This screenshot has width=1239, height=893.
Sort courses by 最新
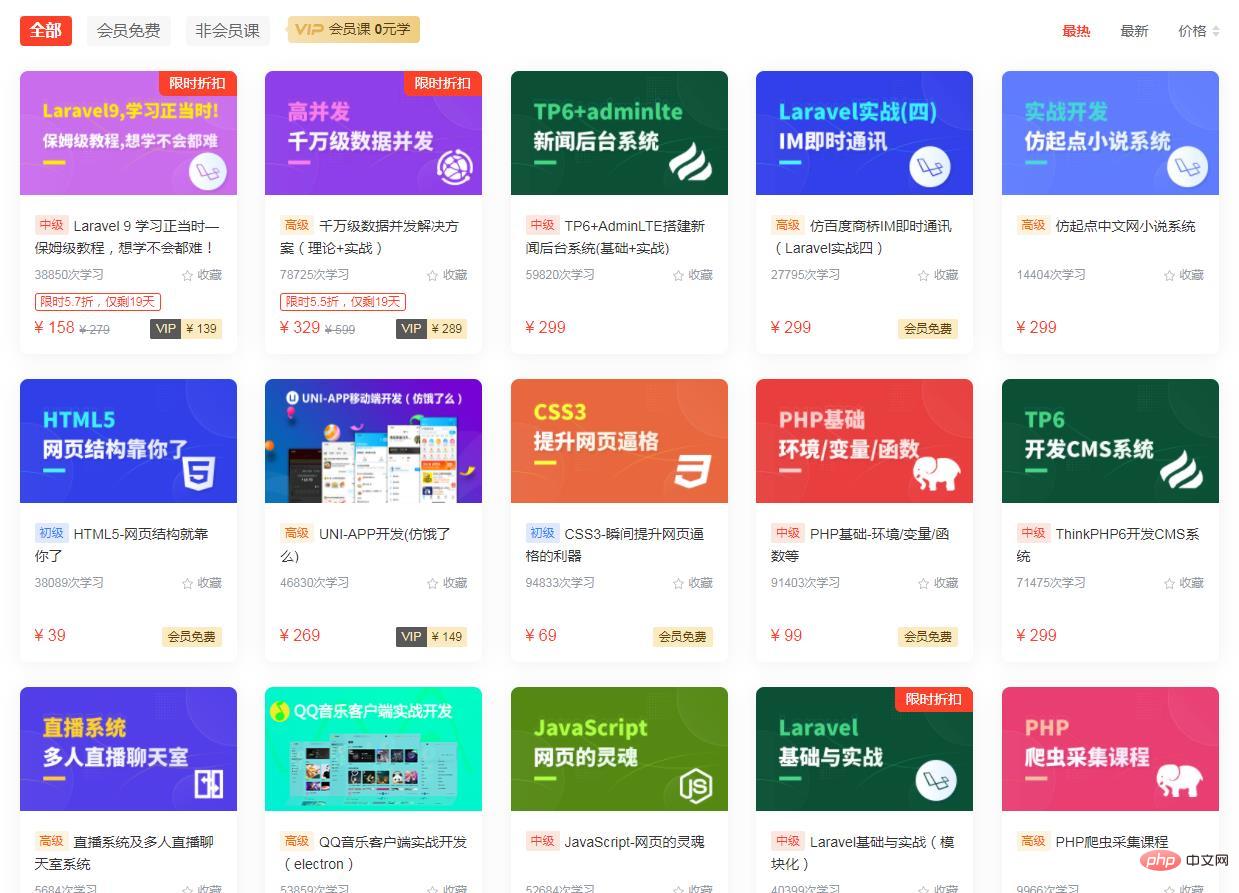click(1134, 31)
